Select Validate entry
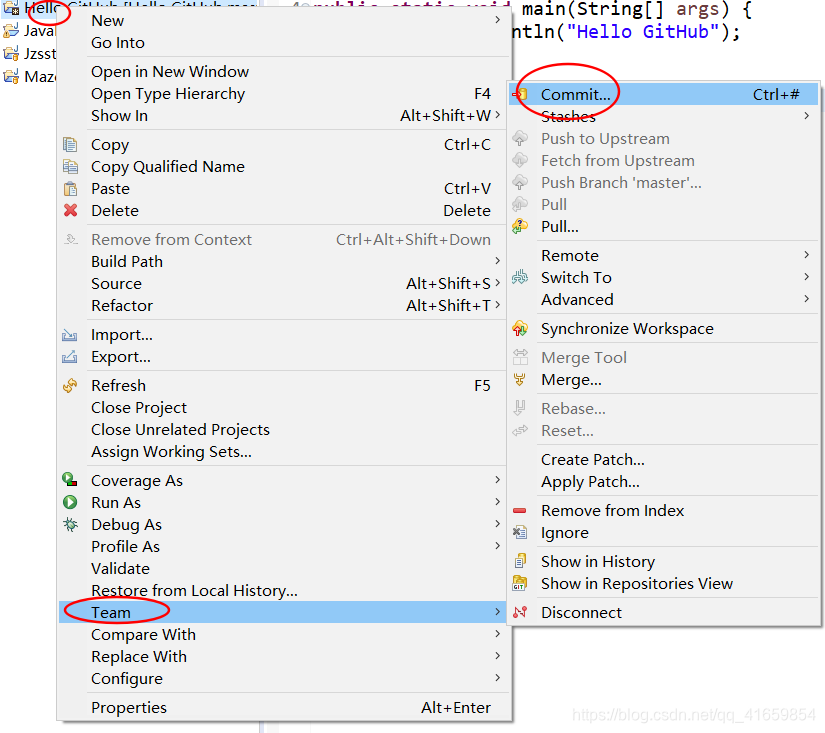This screenshot has width=825, height=733. click(x=282, y=568)
